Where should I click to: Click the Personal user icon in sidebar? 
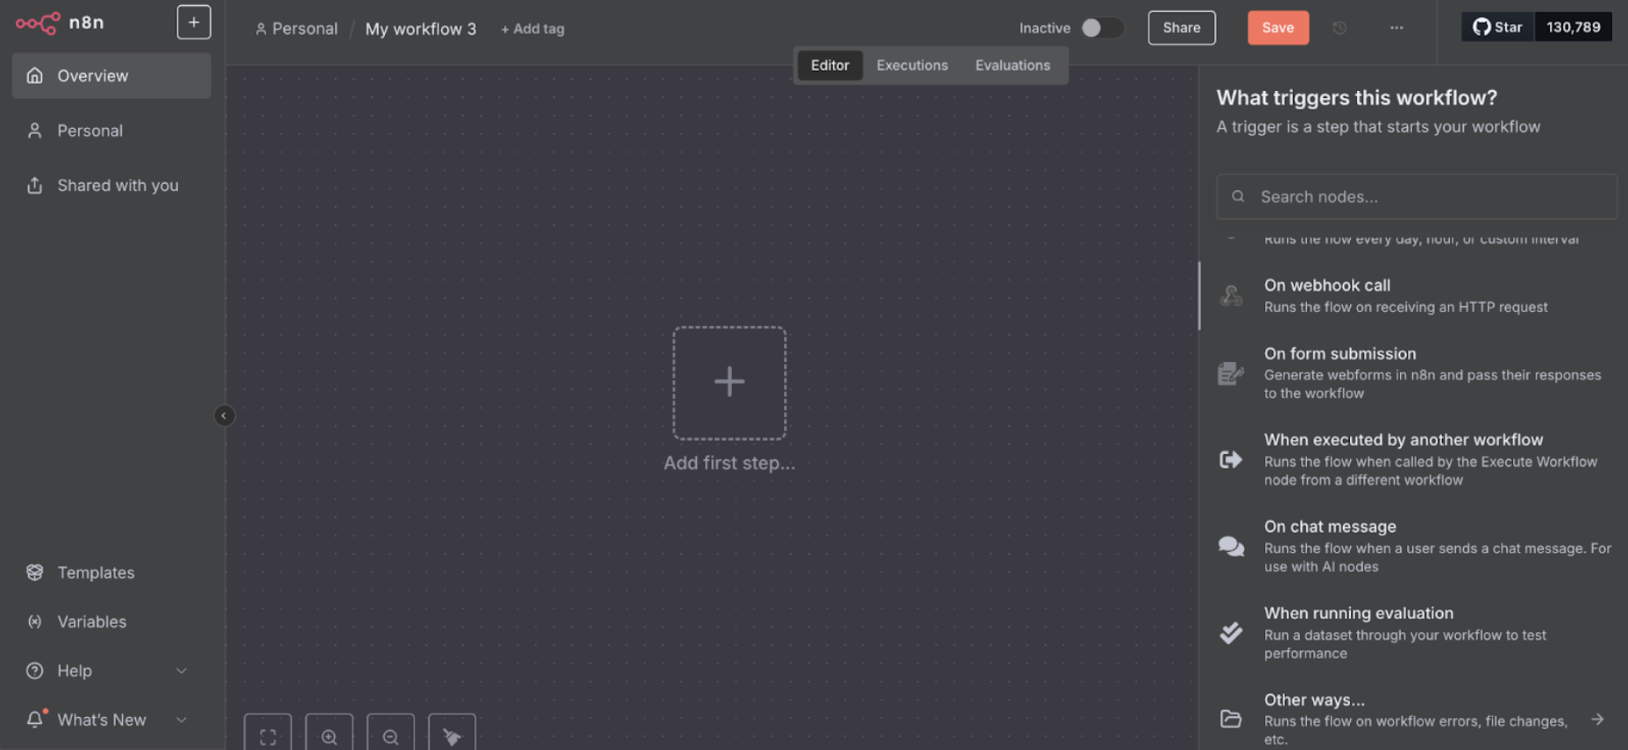click(x=35, y=131)
